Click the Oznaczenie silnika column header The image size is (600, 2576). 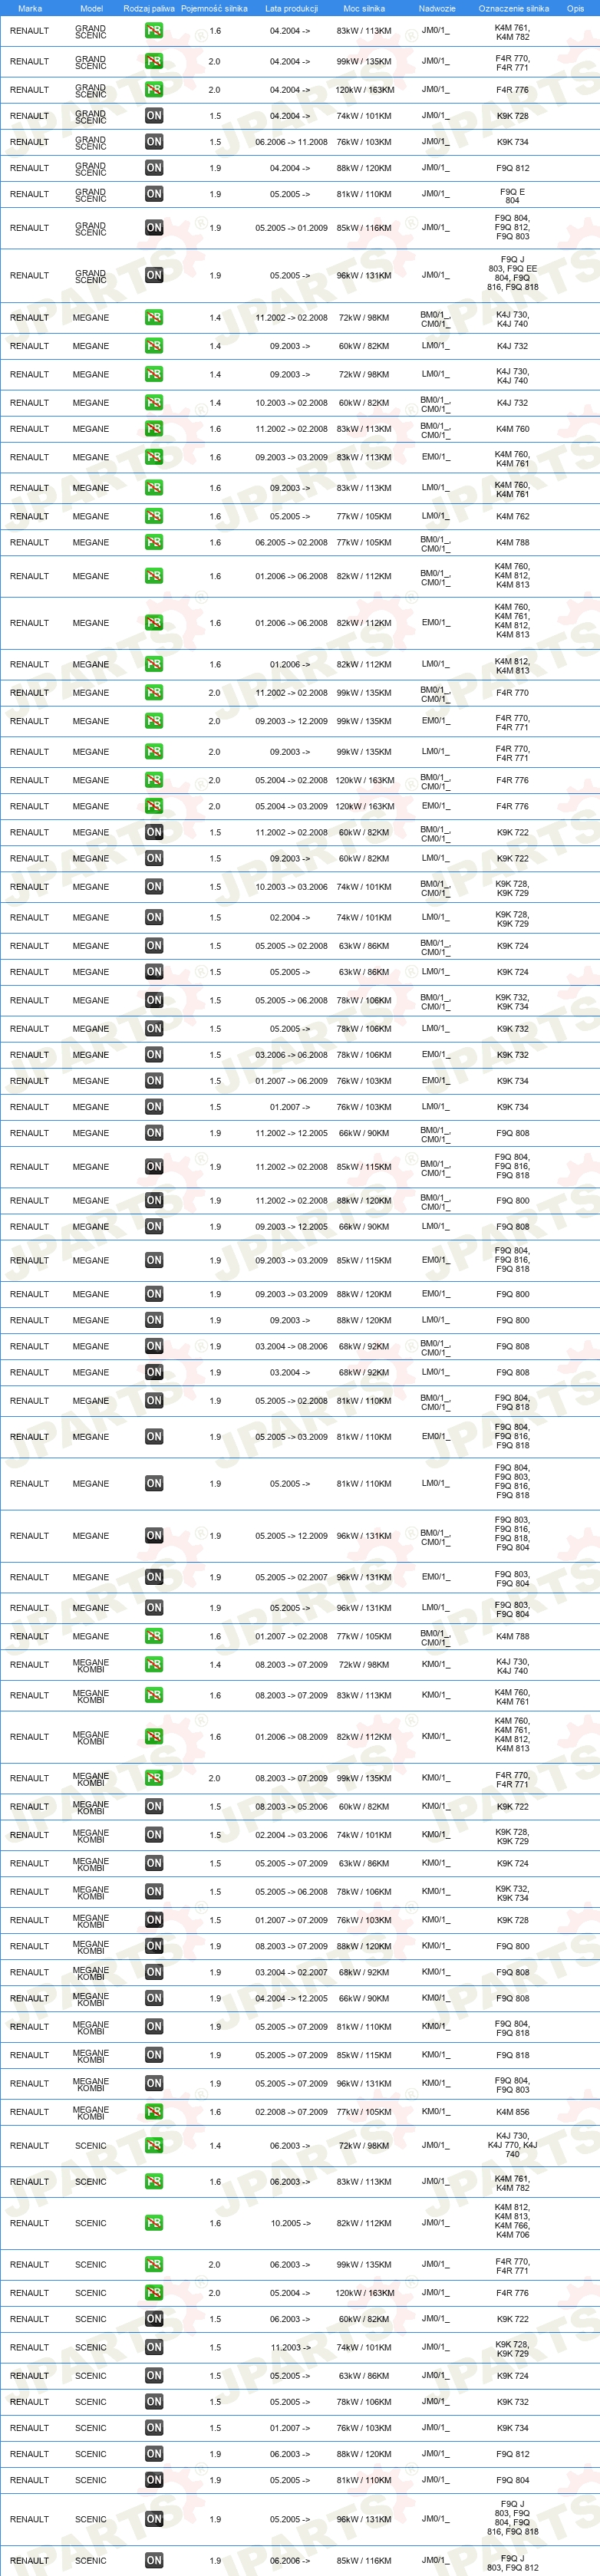pyautogui.click(x=514, y=8)
